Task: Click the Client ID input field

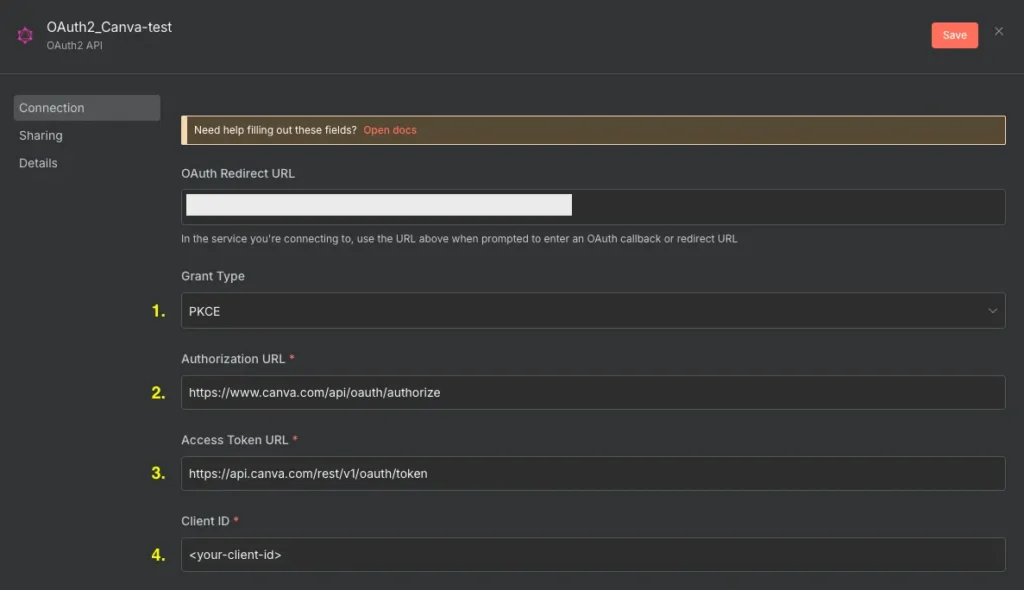Action: 593,555
